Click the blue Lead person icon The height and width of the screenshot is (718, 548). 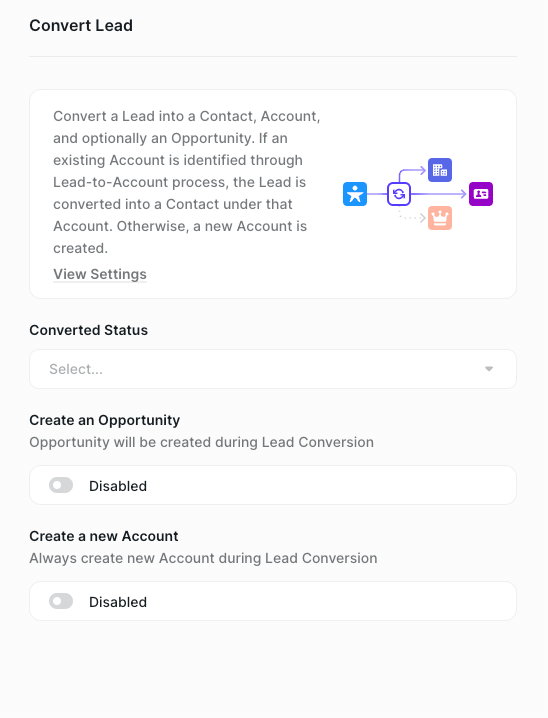click(355, 194)
